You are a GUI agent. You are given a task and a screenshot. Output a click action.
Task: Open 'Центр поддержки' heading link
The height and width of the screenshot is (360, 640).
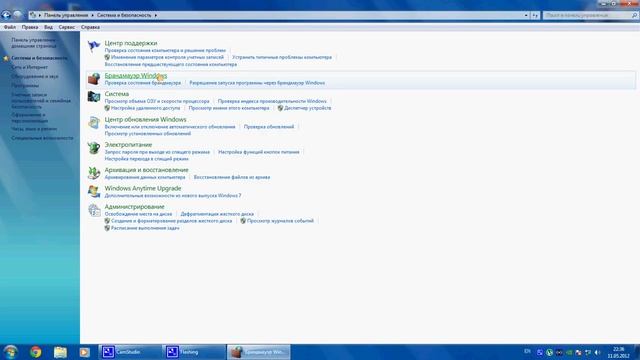(x=131, y=43)
